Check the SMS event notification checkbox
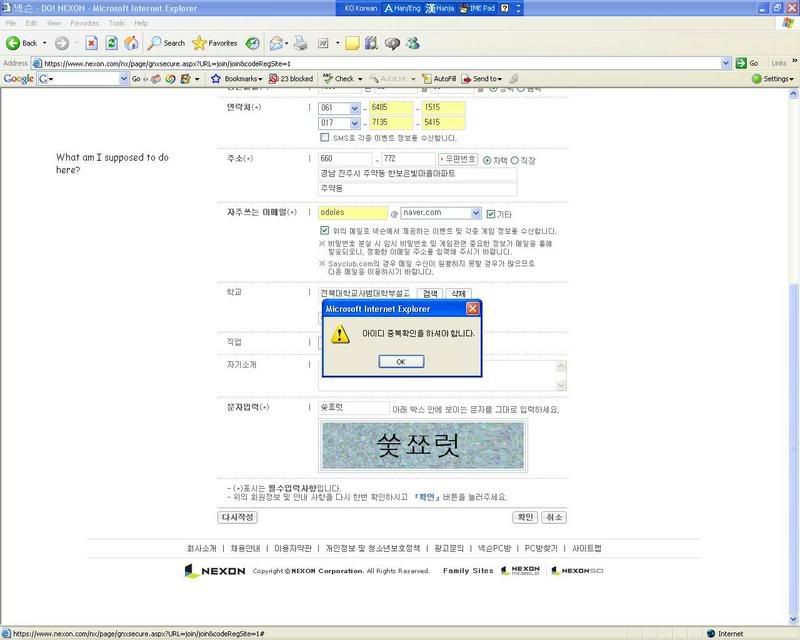 [325, 138]
